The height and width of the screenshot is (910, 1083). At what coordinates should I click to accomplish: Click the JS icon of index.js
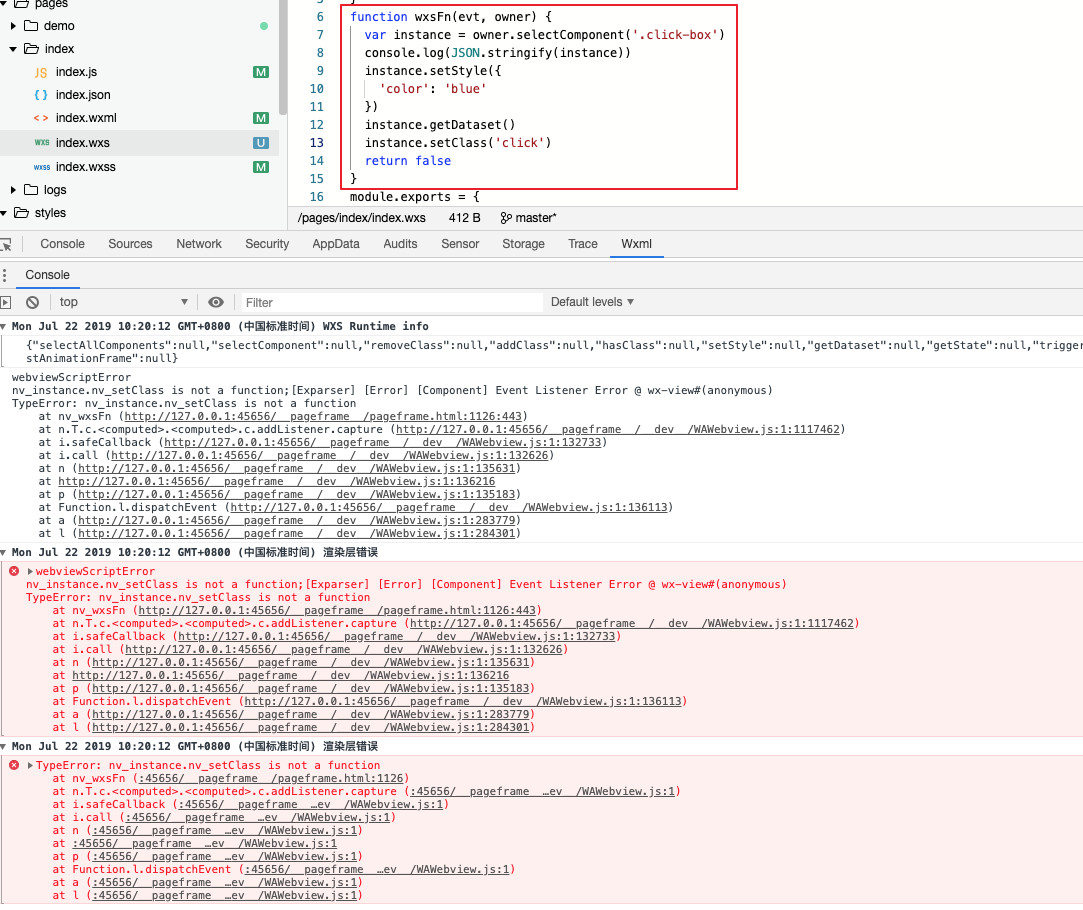click(41, 72)
